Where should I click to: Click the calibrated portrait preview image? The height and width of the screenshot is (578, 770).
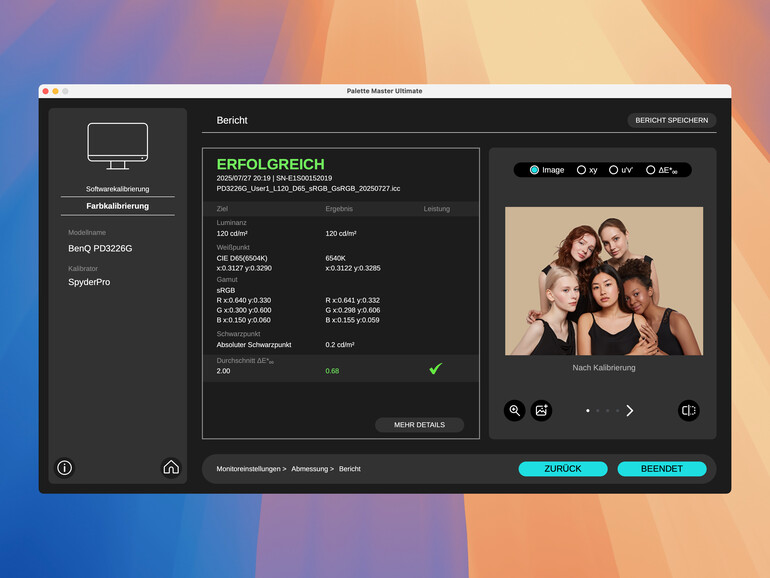(x=604, y=281)
